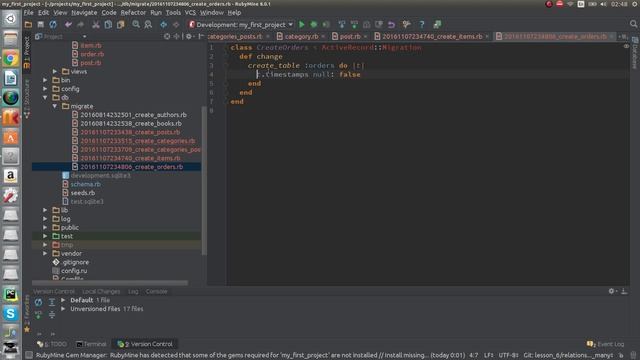Click the Run with Coverage icon

tap(326, 25)
